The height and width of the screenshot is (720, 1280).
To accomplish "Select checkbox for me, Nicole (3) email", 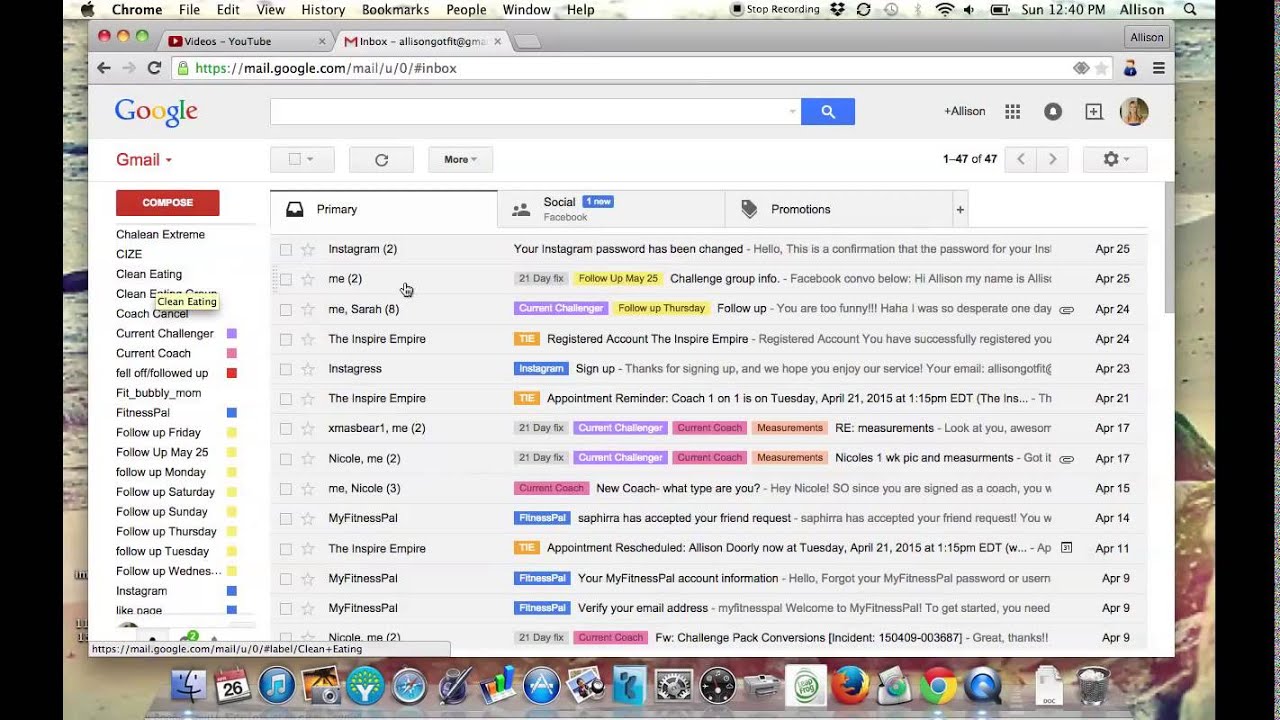I will 286,488.
